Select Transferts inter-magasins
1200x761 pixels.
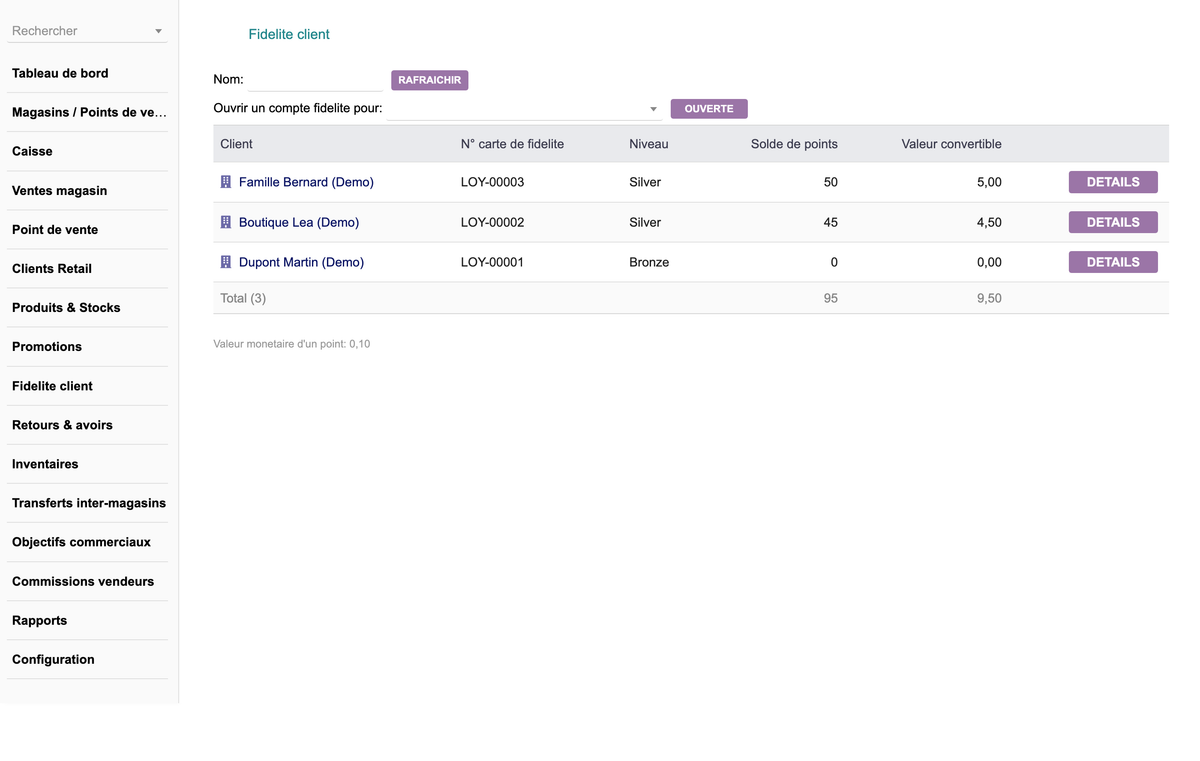[x=88, y=502]
